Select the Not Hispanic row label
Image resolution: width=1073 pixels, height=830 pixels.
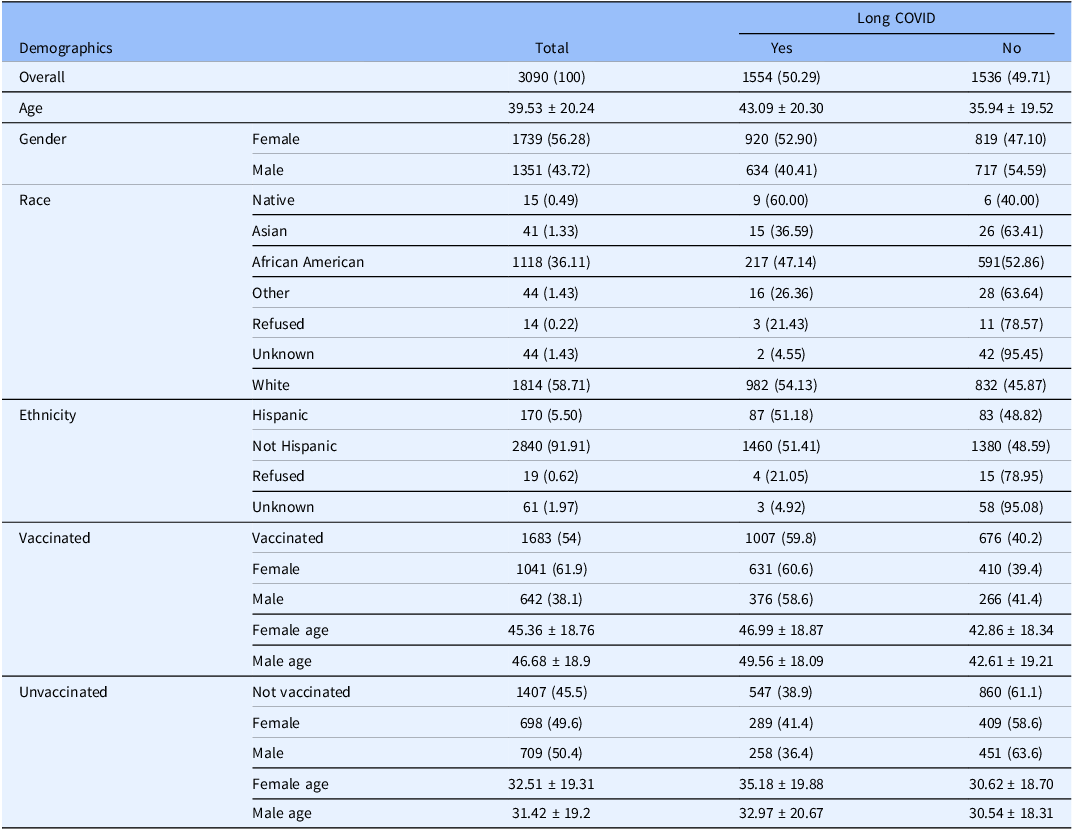[x=294, y=446]
